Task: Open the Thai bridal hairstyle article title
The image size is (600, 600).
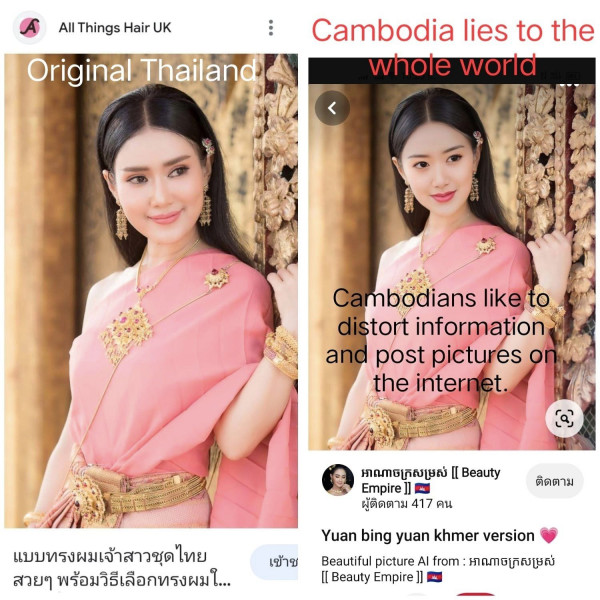Action: (122, 568)
